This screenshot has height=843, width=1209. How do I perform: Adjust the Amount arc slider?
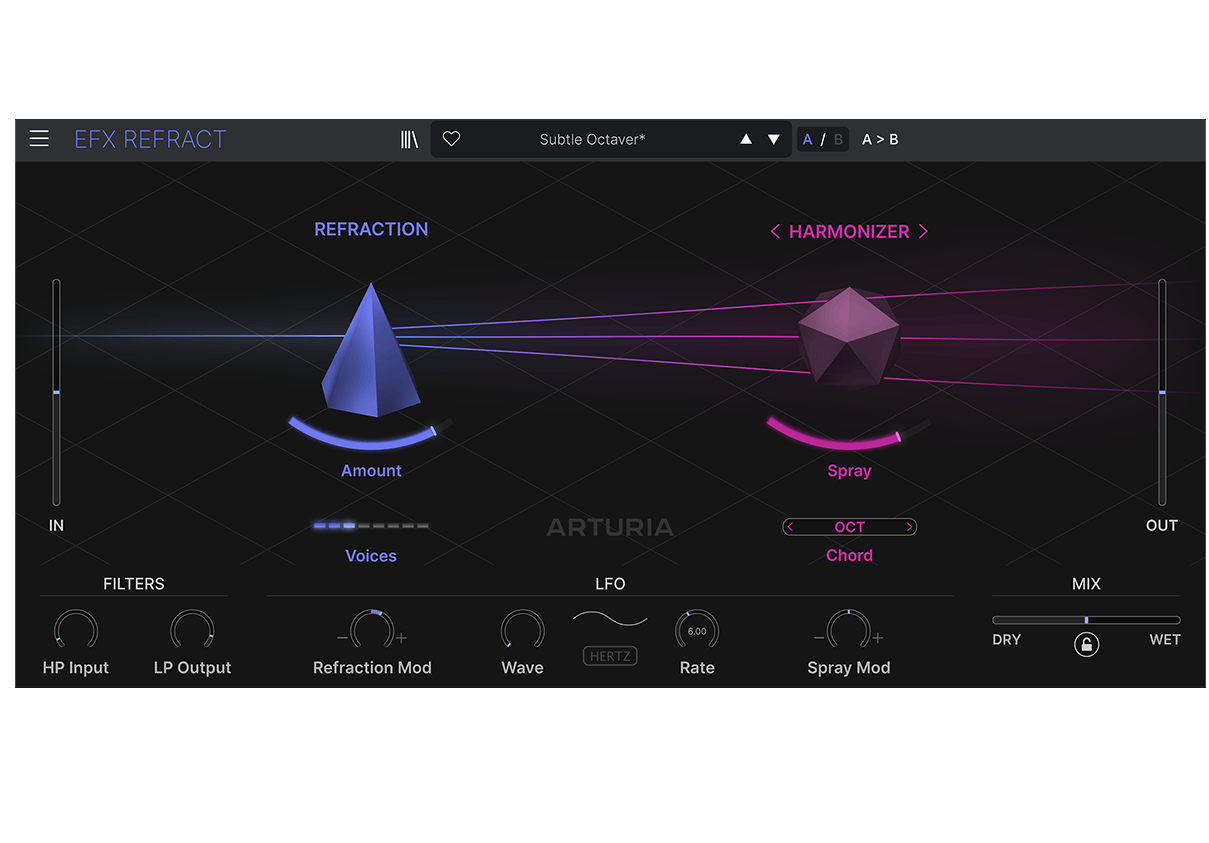point(370,434)
